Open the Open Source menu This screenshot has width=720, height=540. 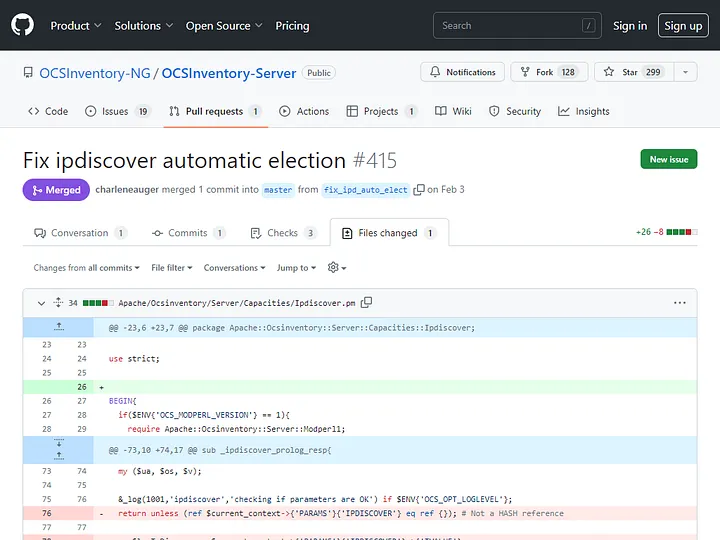click(224, 26)
